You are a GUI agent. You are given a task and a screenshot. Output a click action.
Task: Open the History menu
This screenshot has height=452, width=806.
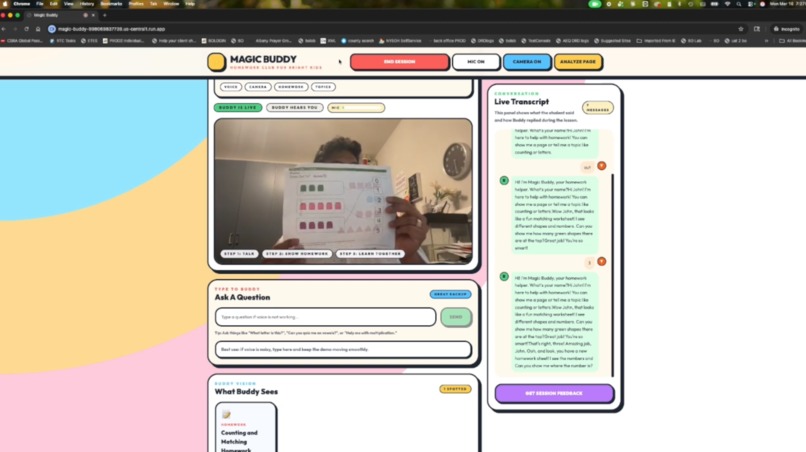[x=86, y=4]
